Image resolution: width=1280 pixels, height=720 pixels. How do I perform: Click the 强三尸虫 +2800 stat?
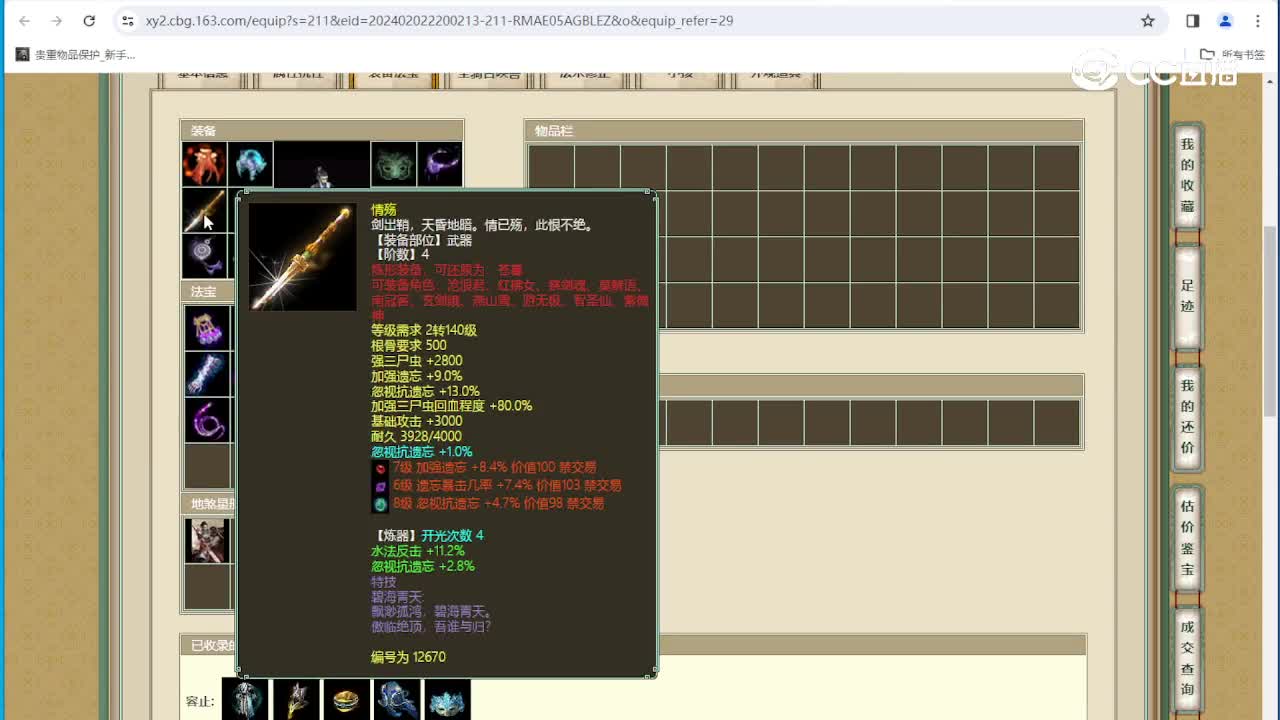(417, 360)
